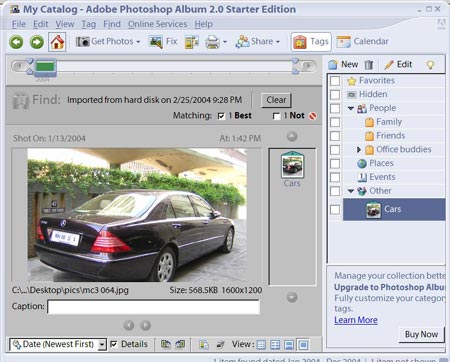Screen dimensions: 450x362
Task: Click rotate right icon in bottom toolbar
Action: pyautogui.click(x=180, y=344)
